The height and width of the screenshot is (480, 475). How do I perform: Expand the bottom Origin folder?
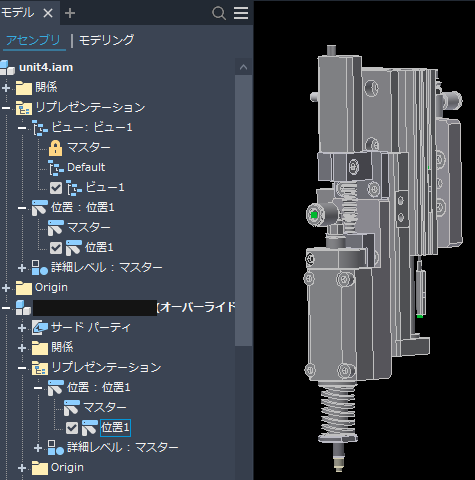coord(22,468)
